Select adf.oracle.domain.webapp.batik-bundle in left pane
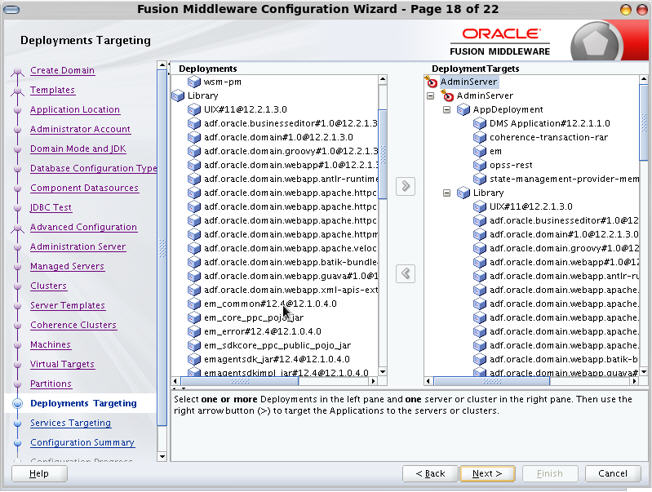This screenshot has width=652, height=492. click(291, 262)
